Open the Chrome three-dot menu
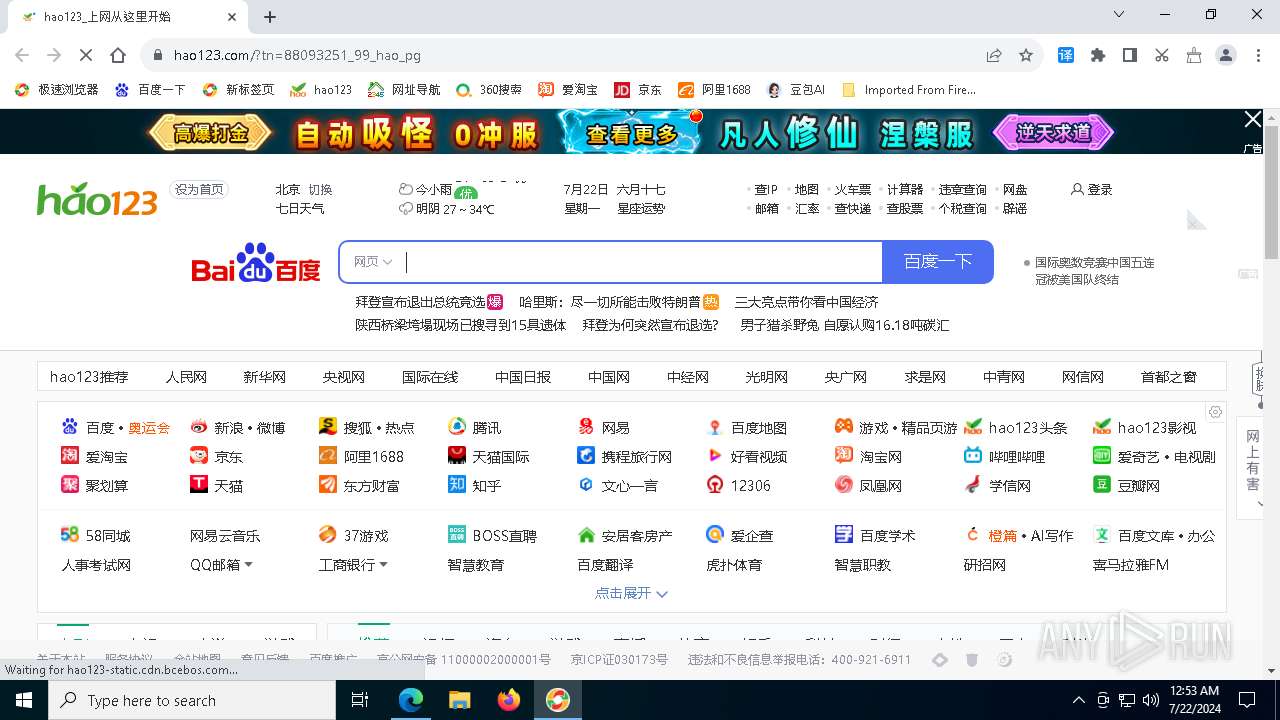1280x720 pixels. 1258,56
